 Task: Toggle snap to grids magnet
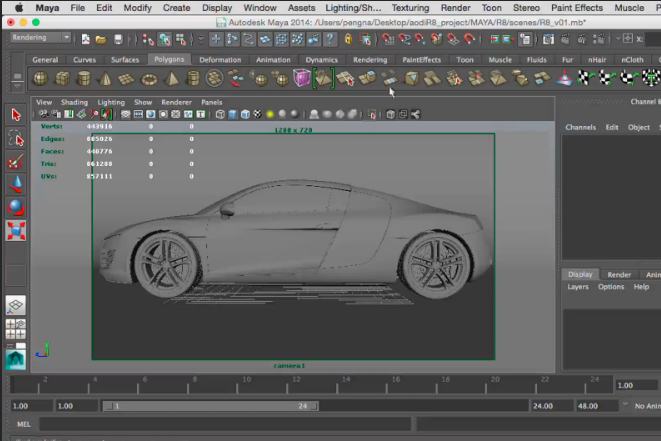(x=387, y=40)
